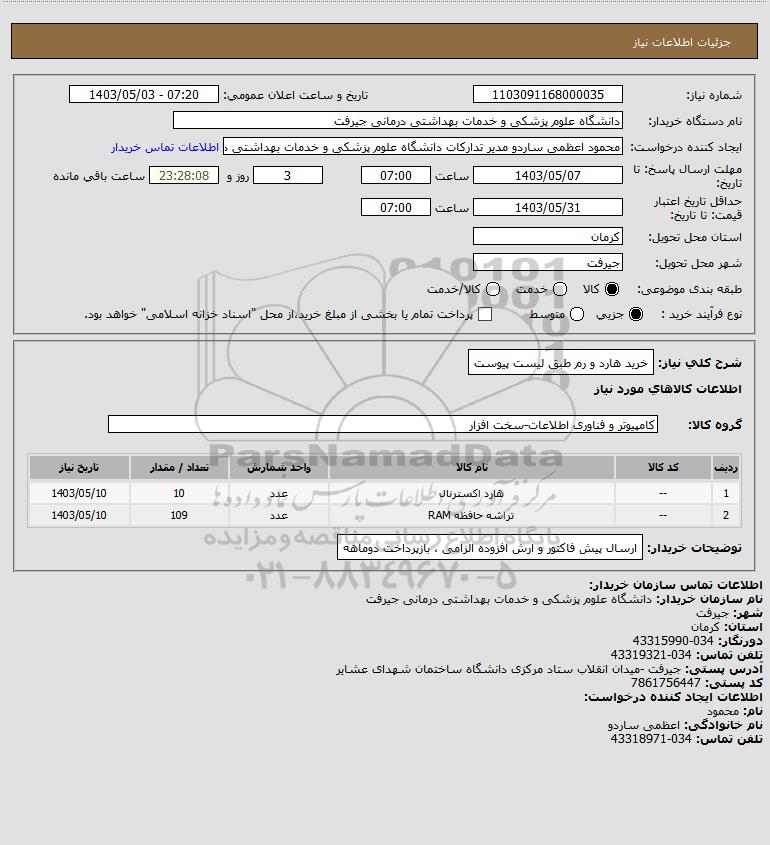Image resolution: width=770 pixels, height=845 pixels.
Task: Choose the متوسط purchase process radio
Action: pos(577,314)
